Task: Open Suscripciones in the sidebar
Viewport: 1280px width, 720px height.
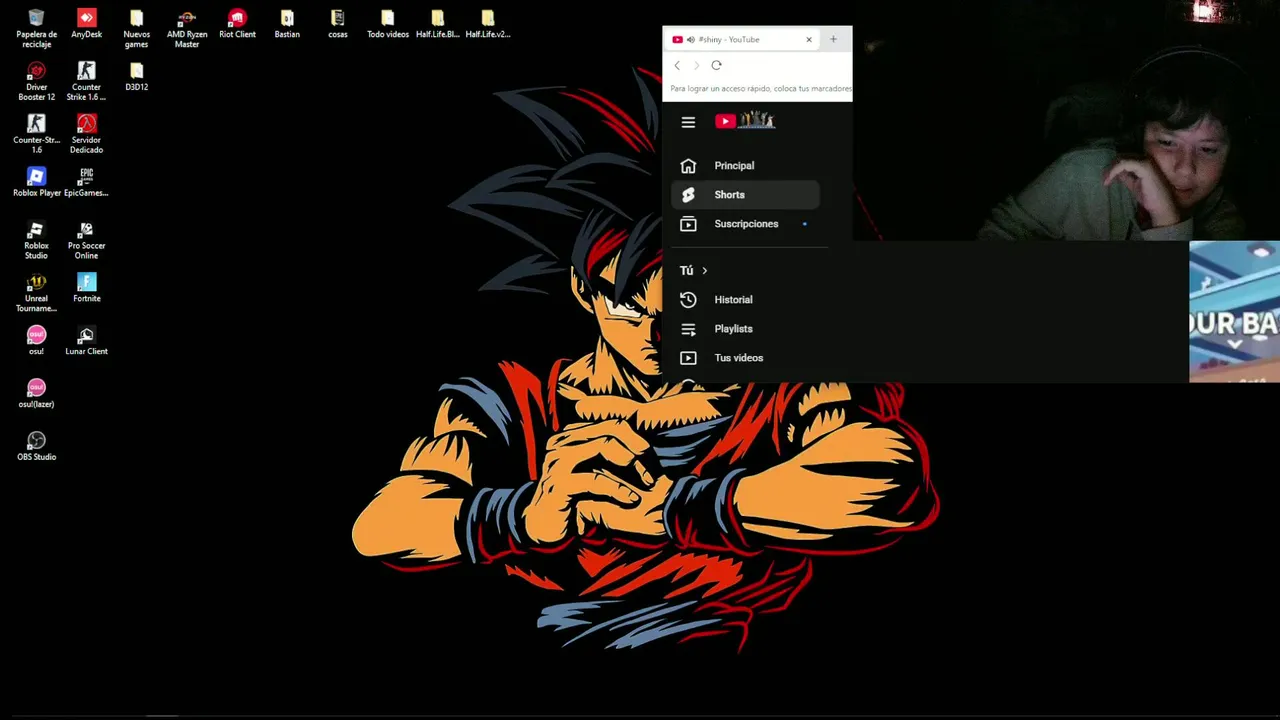Action: pyautogui.click(x=746, y=224)
